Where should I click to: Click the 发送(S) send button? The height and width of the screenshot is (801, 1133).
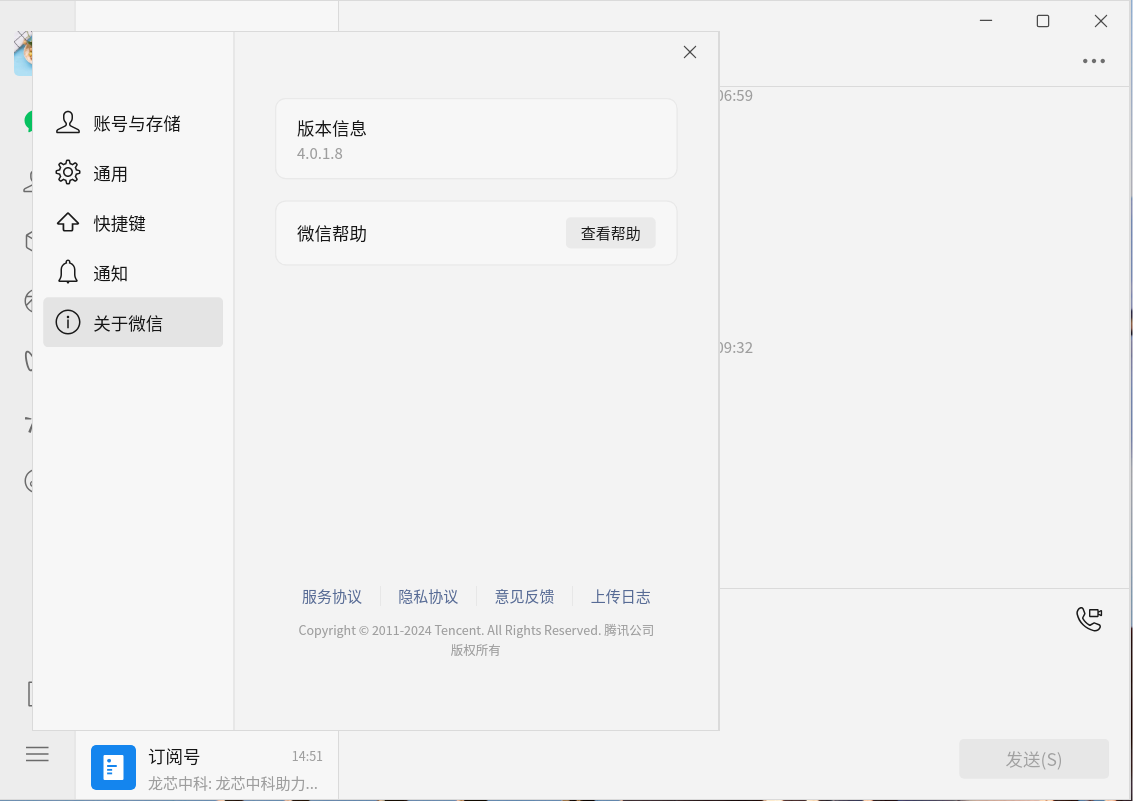(1034, 759)
